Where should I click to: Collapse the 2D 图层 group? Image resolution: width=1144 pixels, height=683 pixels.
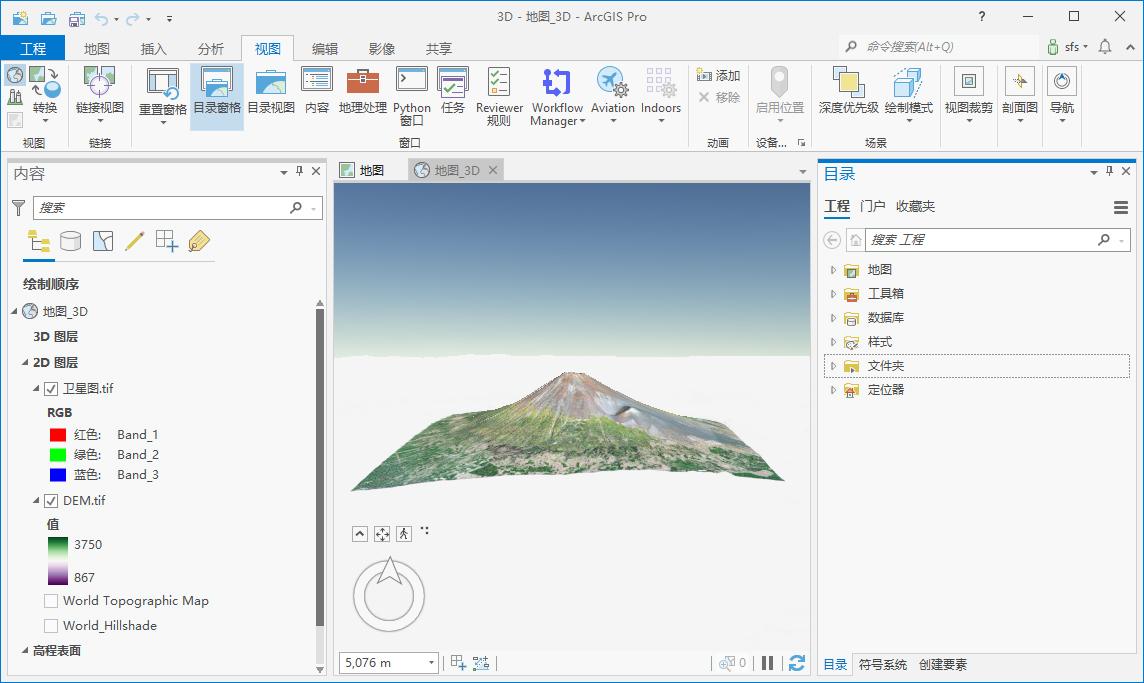pos(26,362)
